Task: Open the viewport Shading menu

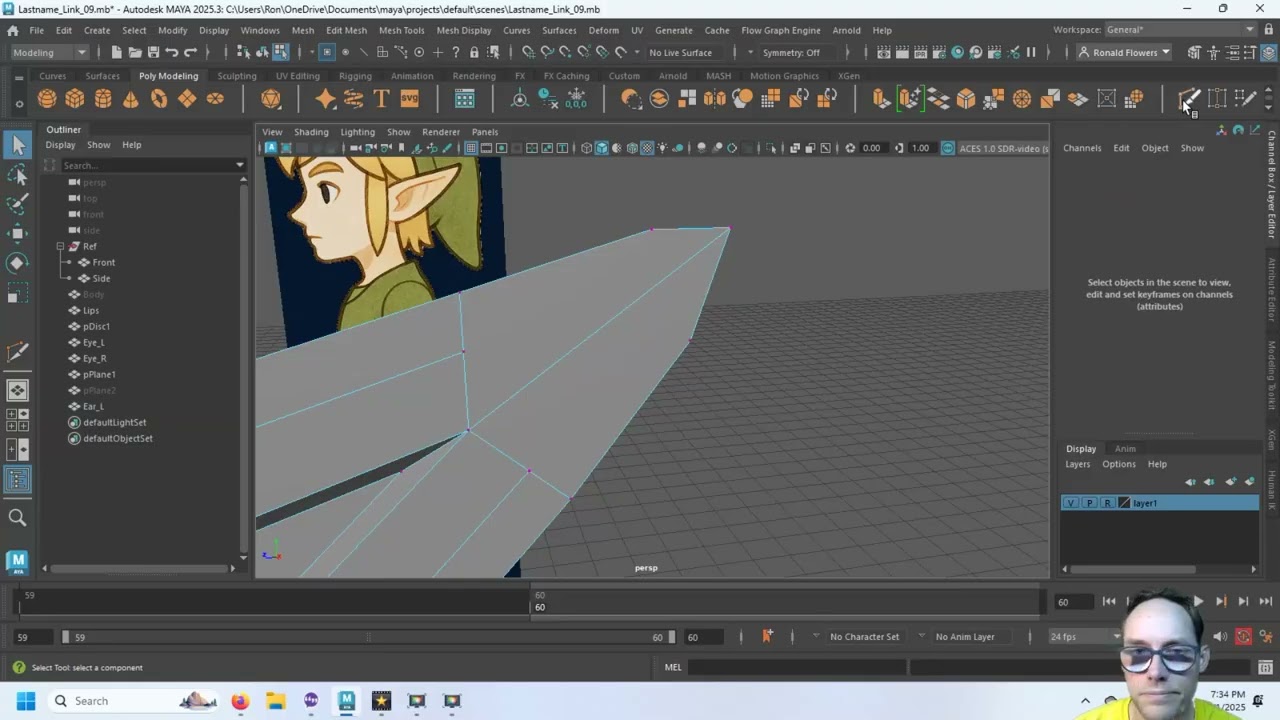Action: pyautogui.click(x=311, y=132)
